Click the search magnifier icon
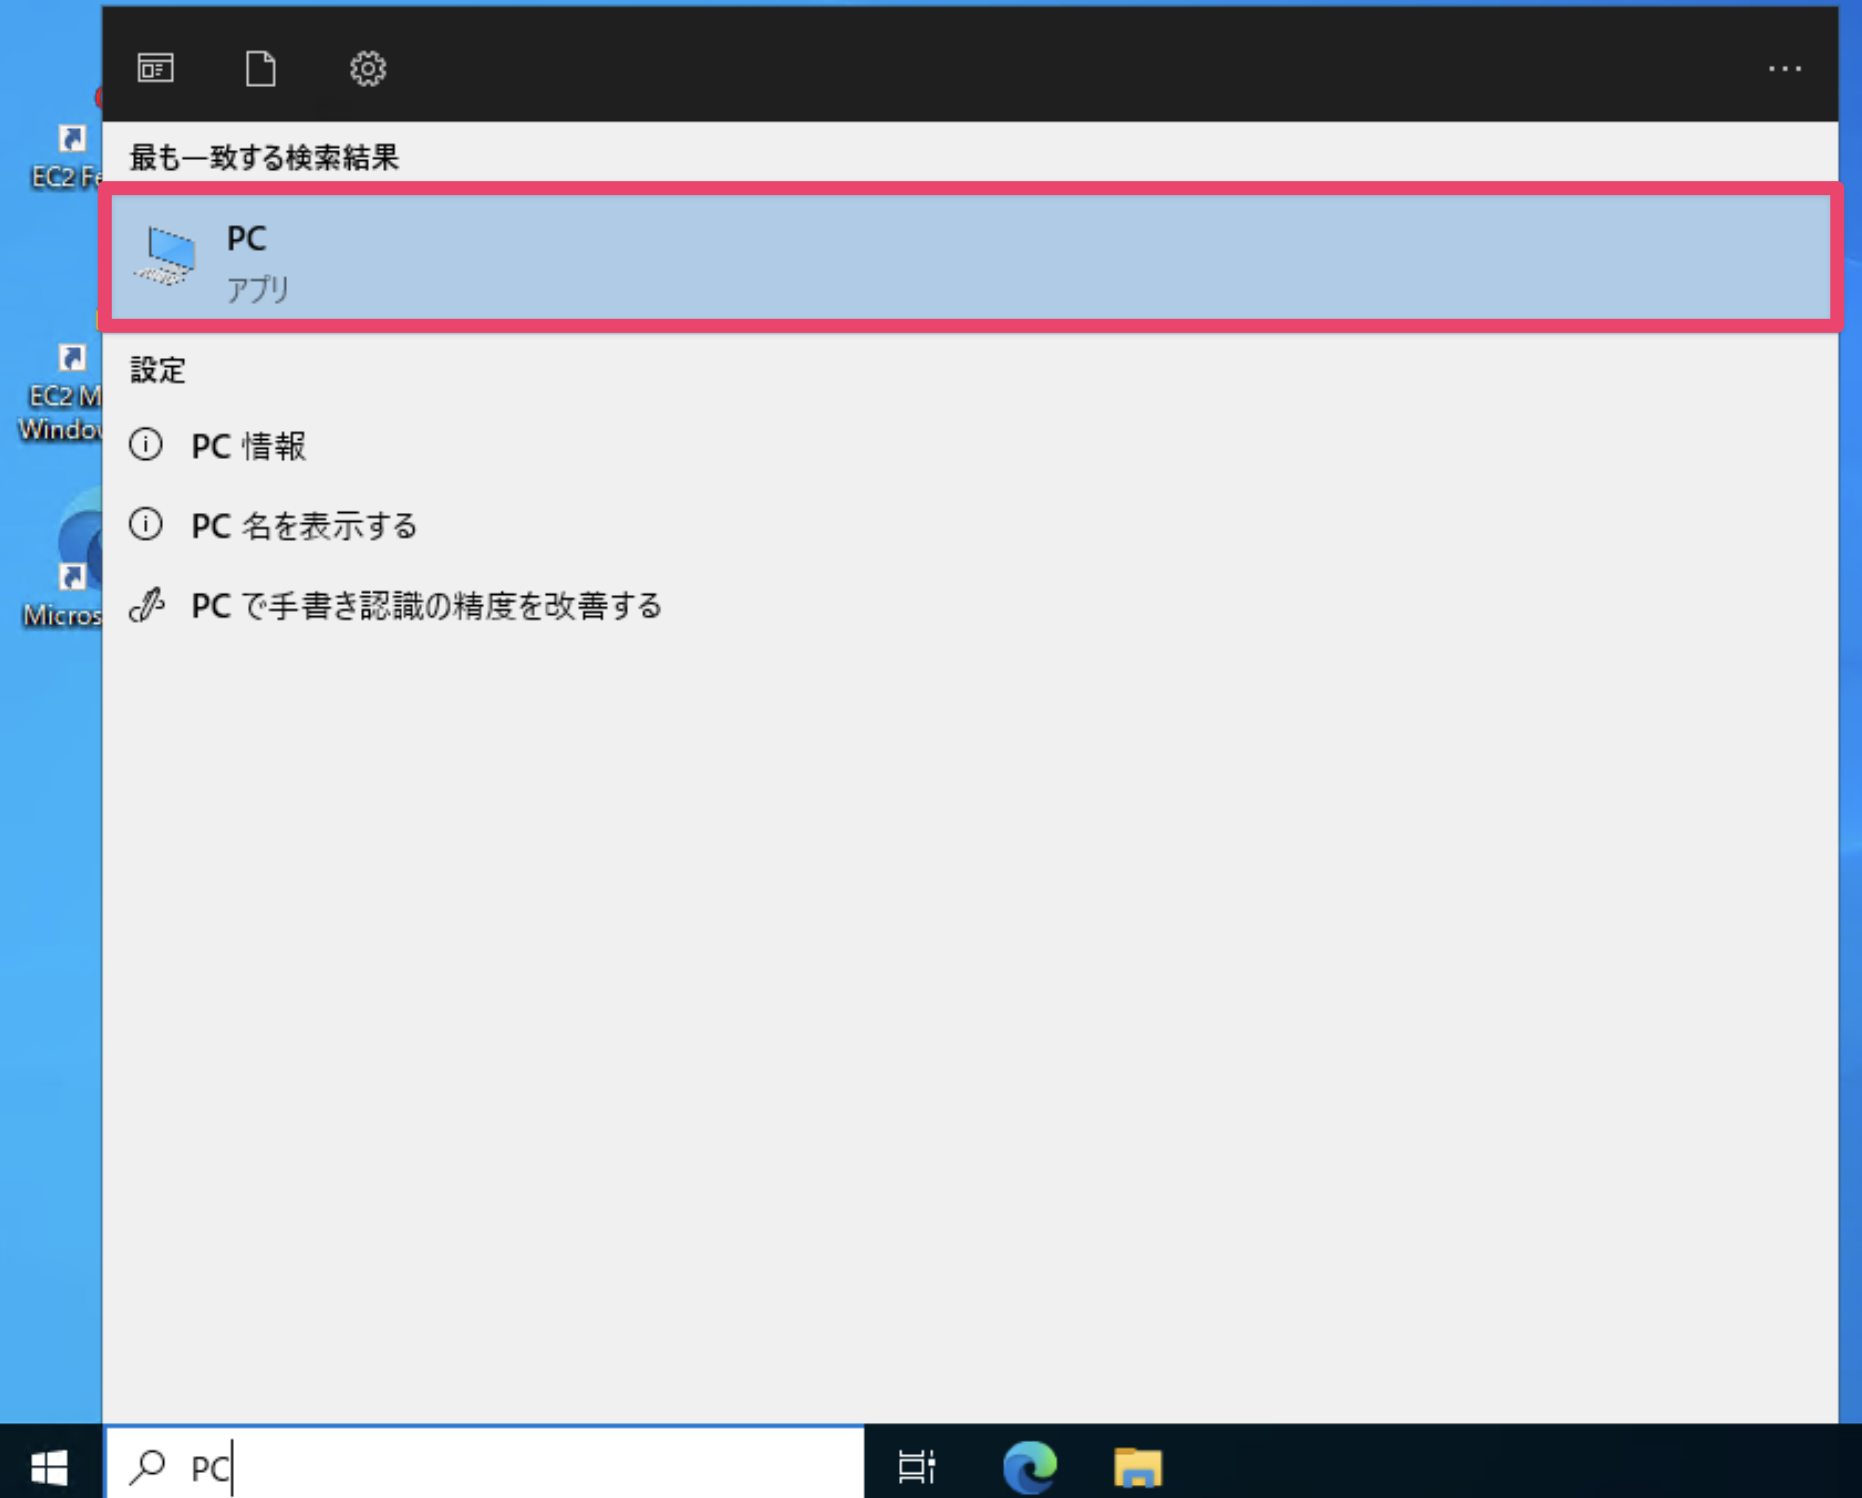The width and height of the screenshot is (1862, 1498). tap(148, 1466)
